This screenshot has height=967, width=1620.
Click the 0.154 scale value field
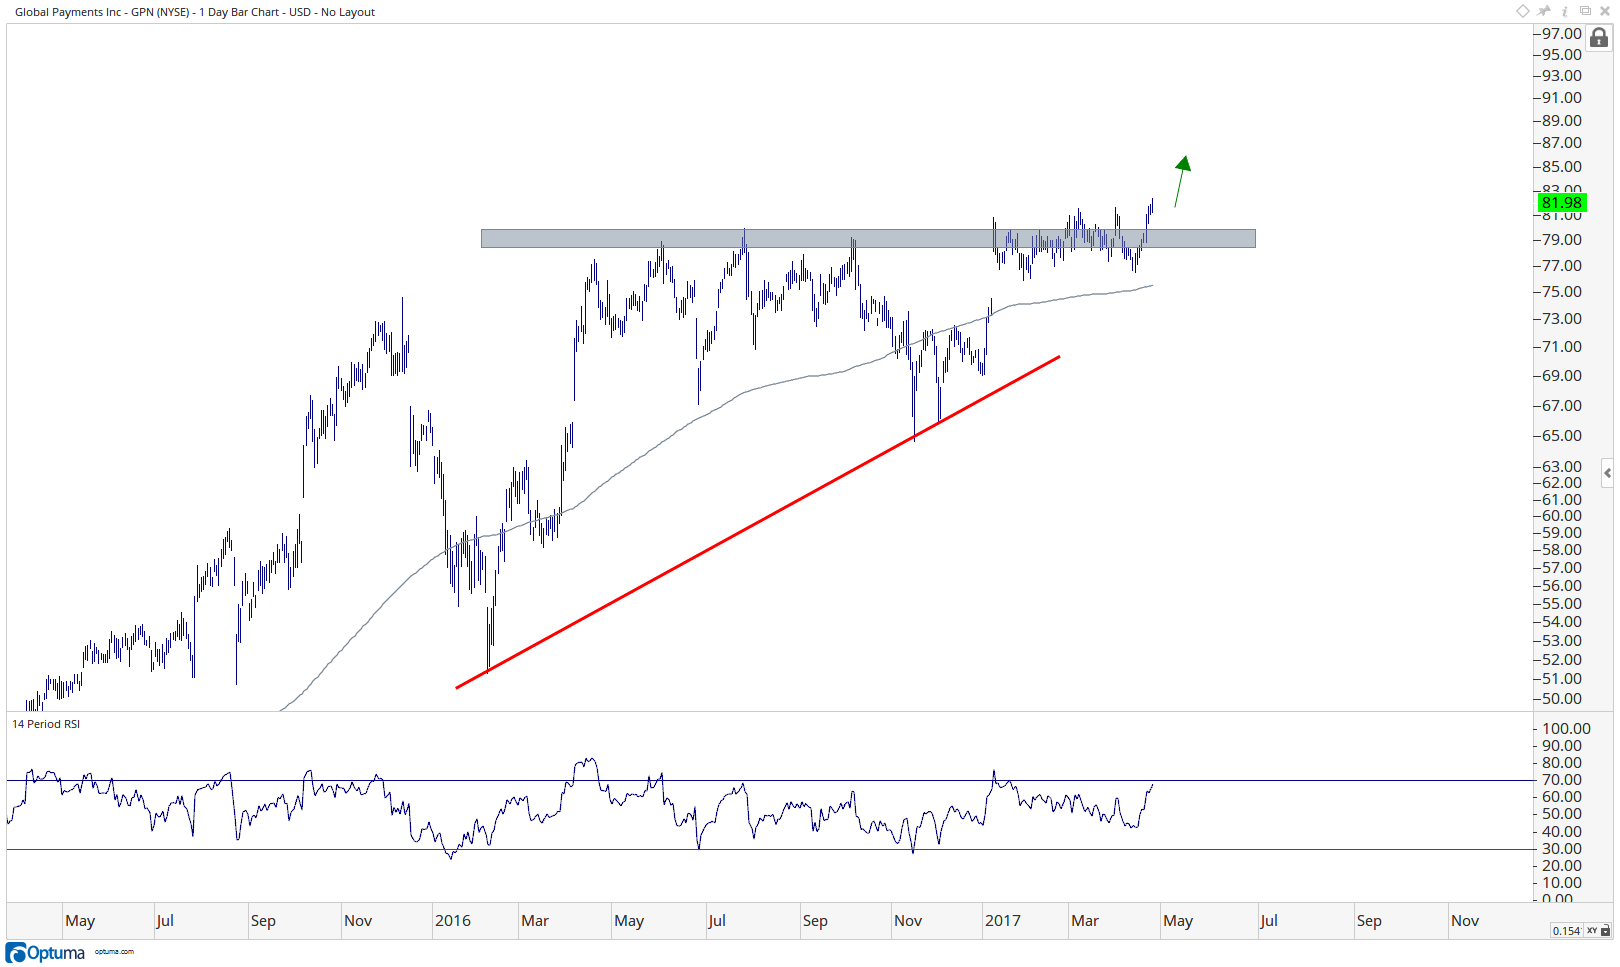coord(1566,930)
